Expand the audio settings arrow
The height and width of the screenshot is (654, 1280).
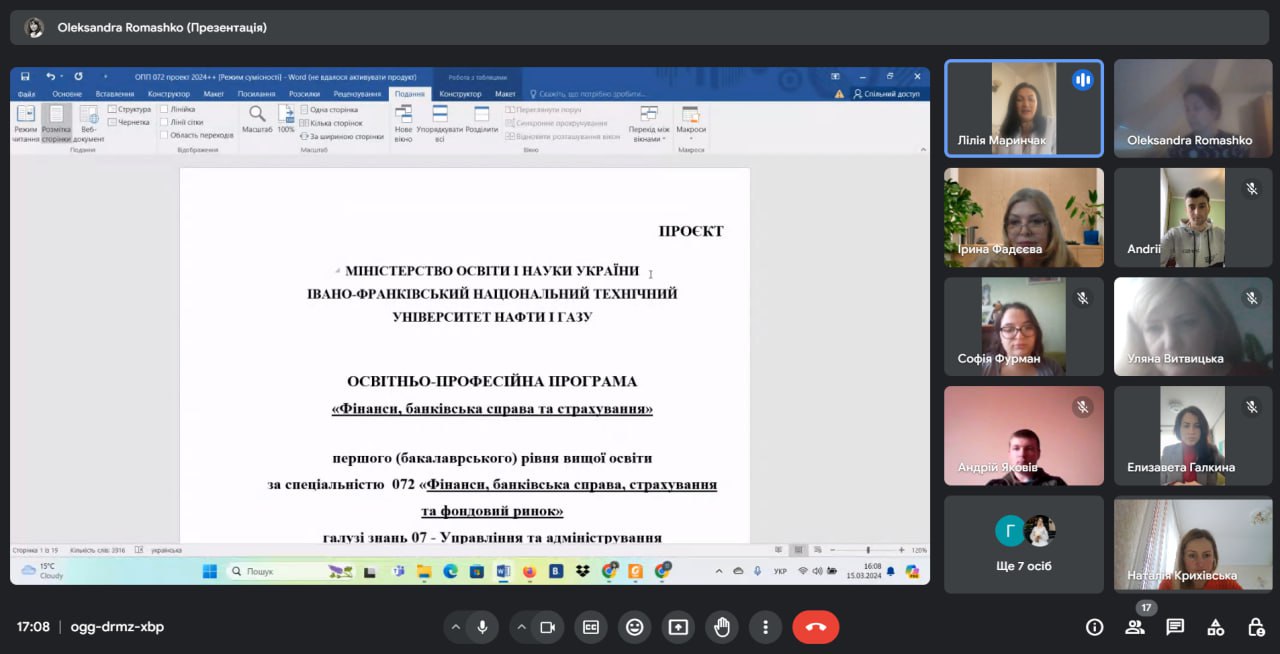[x=456, y=627]
